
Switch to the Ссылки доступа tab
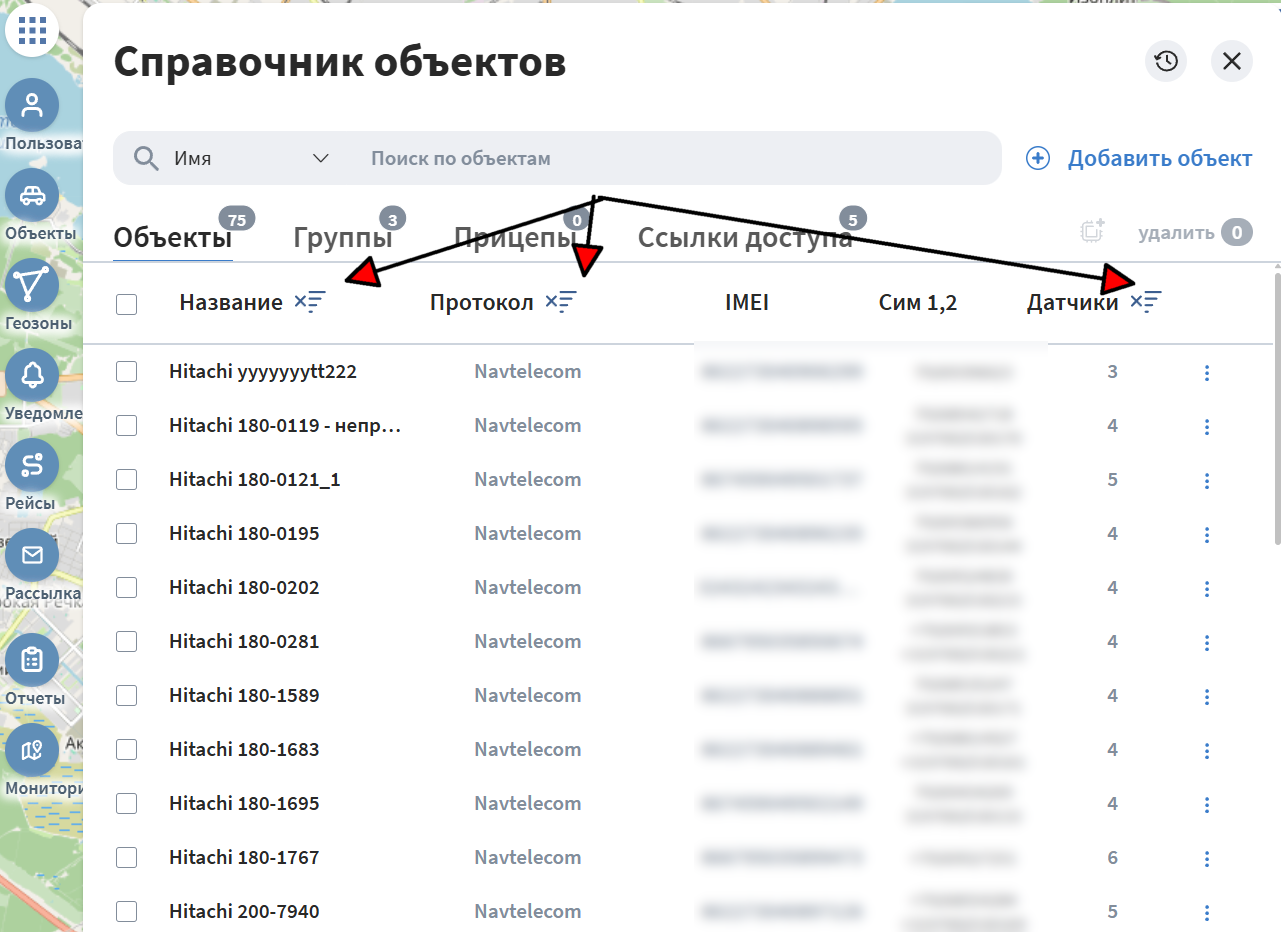point(744,238)
